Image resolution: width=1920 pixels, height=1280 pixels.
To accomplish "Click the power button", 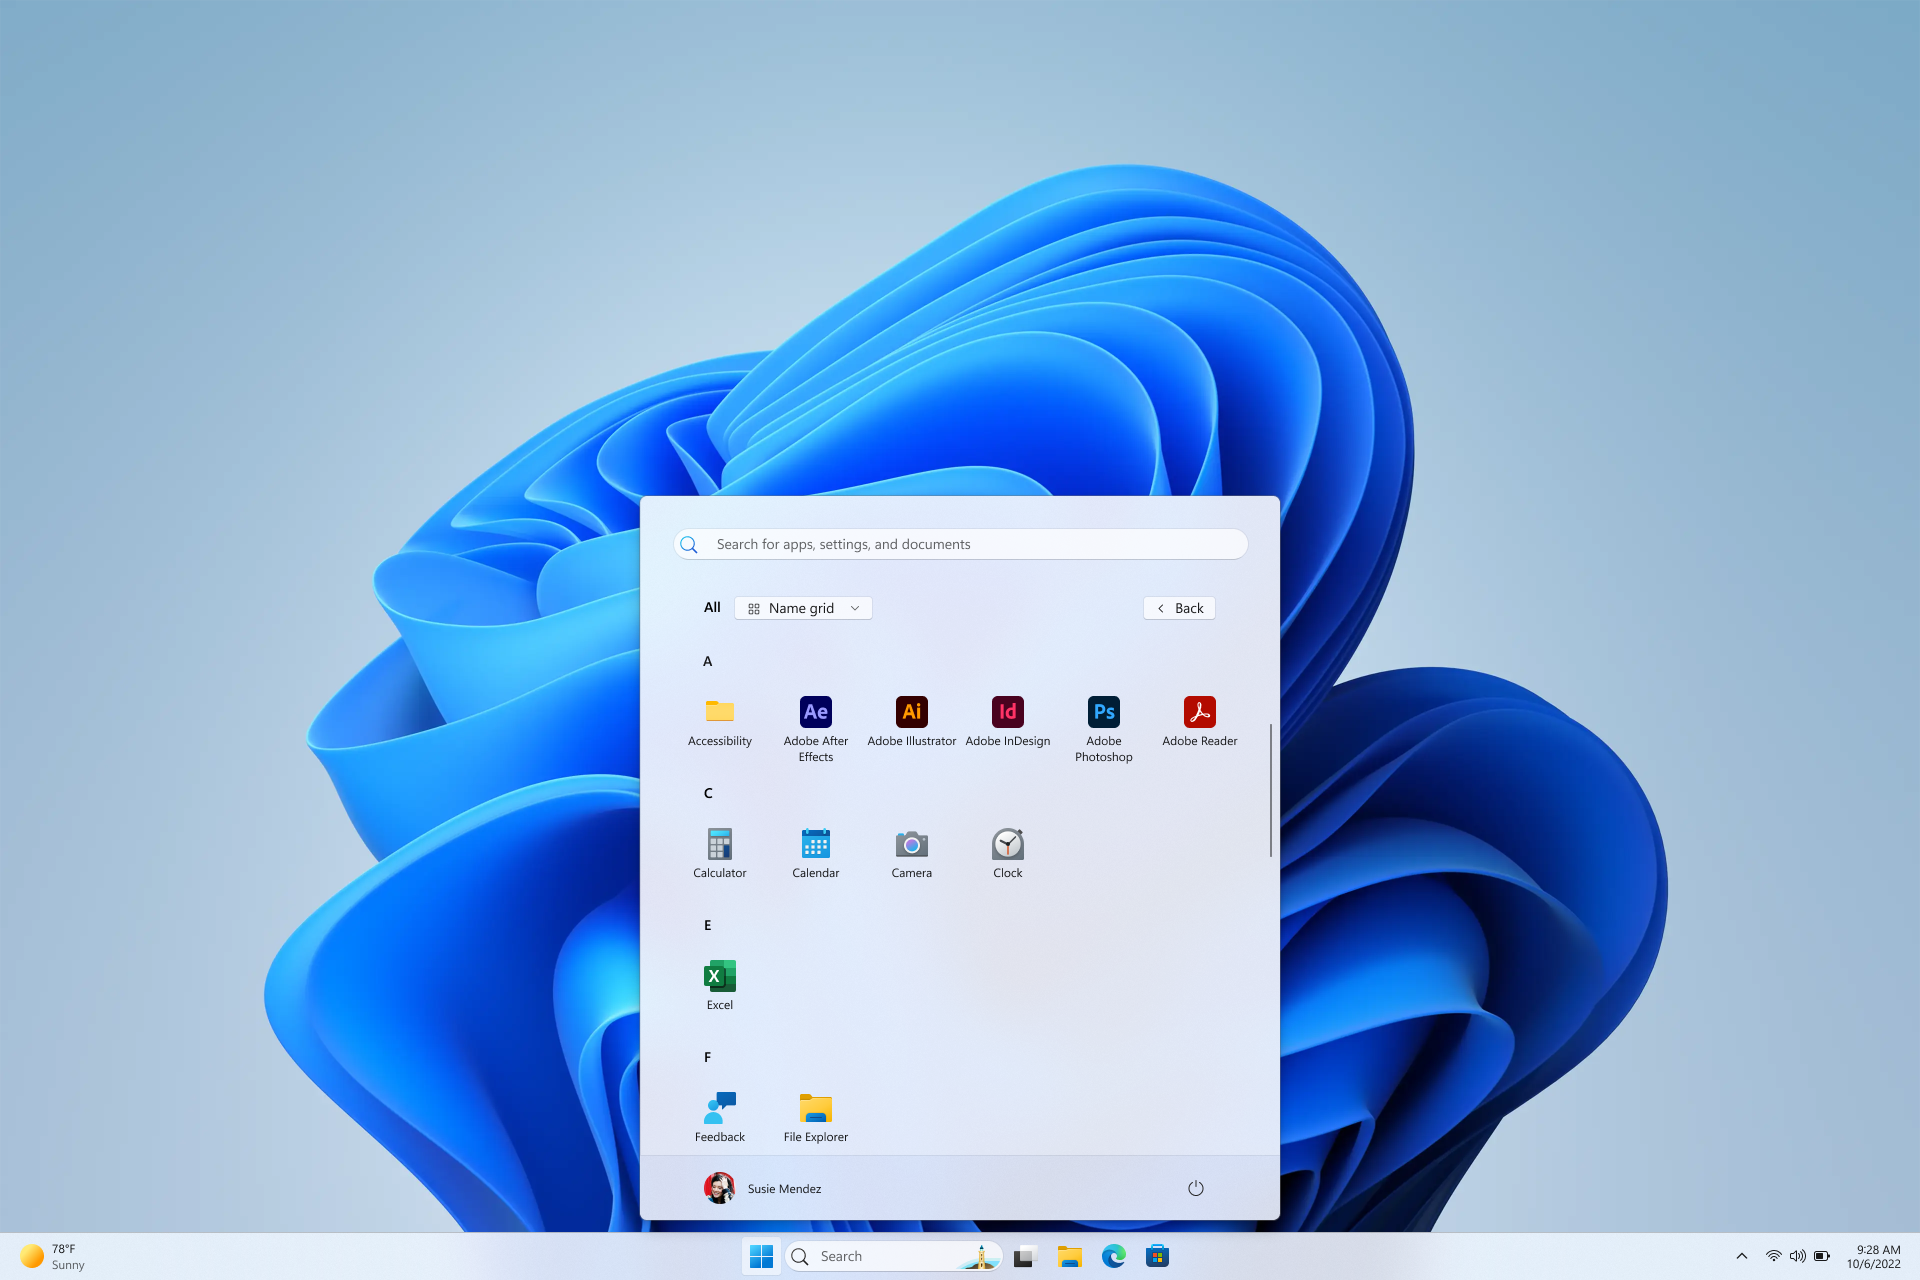I will pyautogui.click(x=1196, y=1187).
